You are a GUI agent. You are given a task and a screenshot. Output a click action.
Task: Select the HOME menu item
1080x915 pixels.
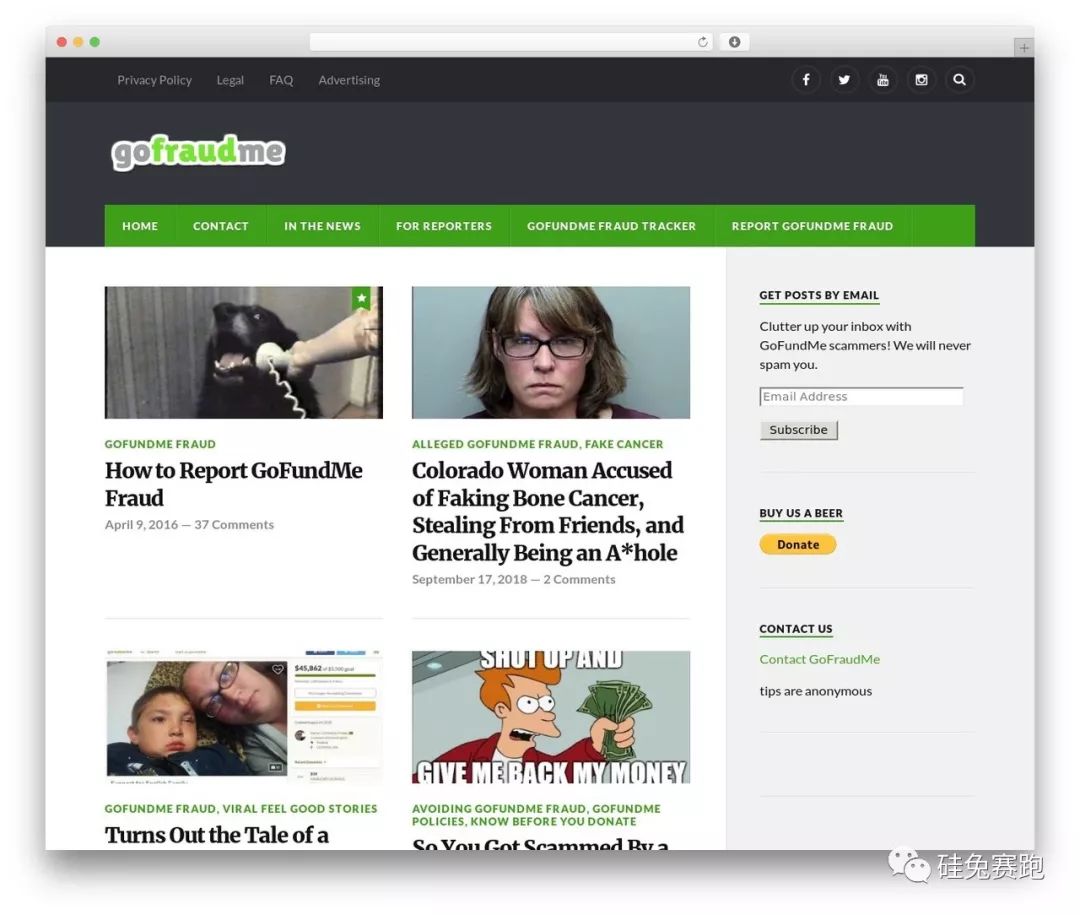coord(140,226)
